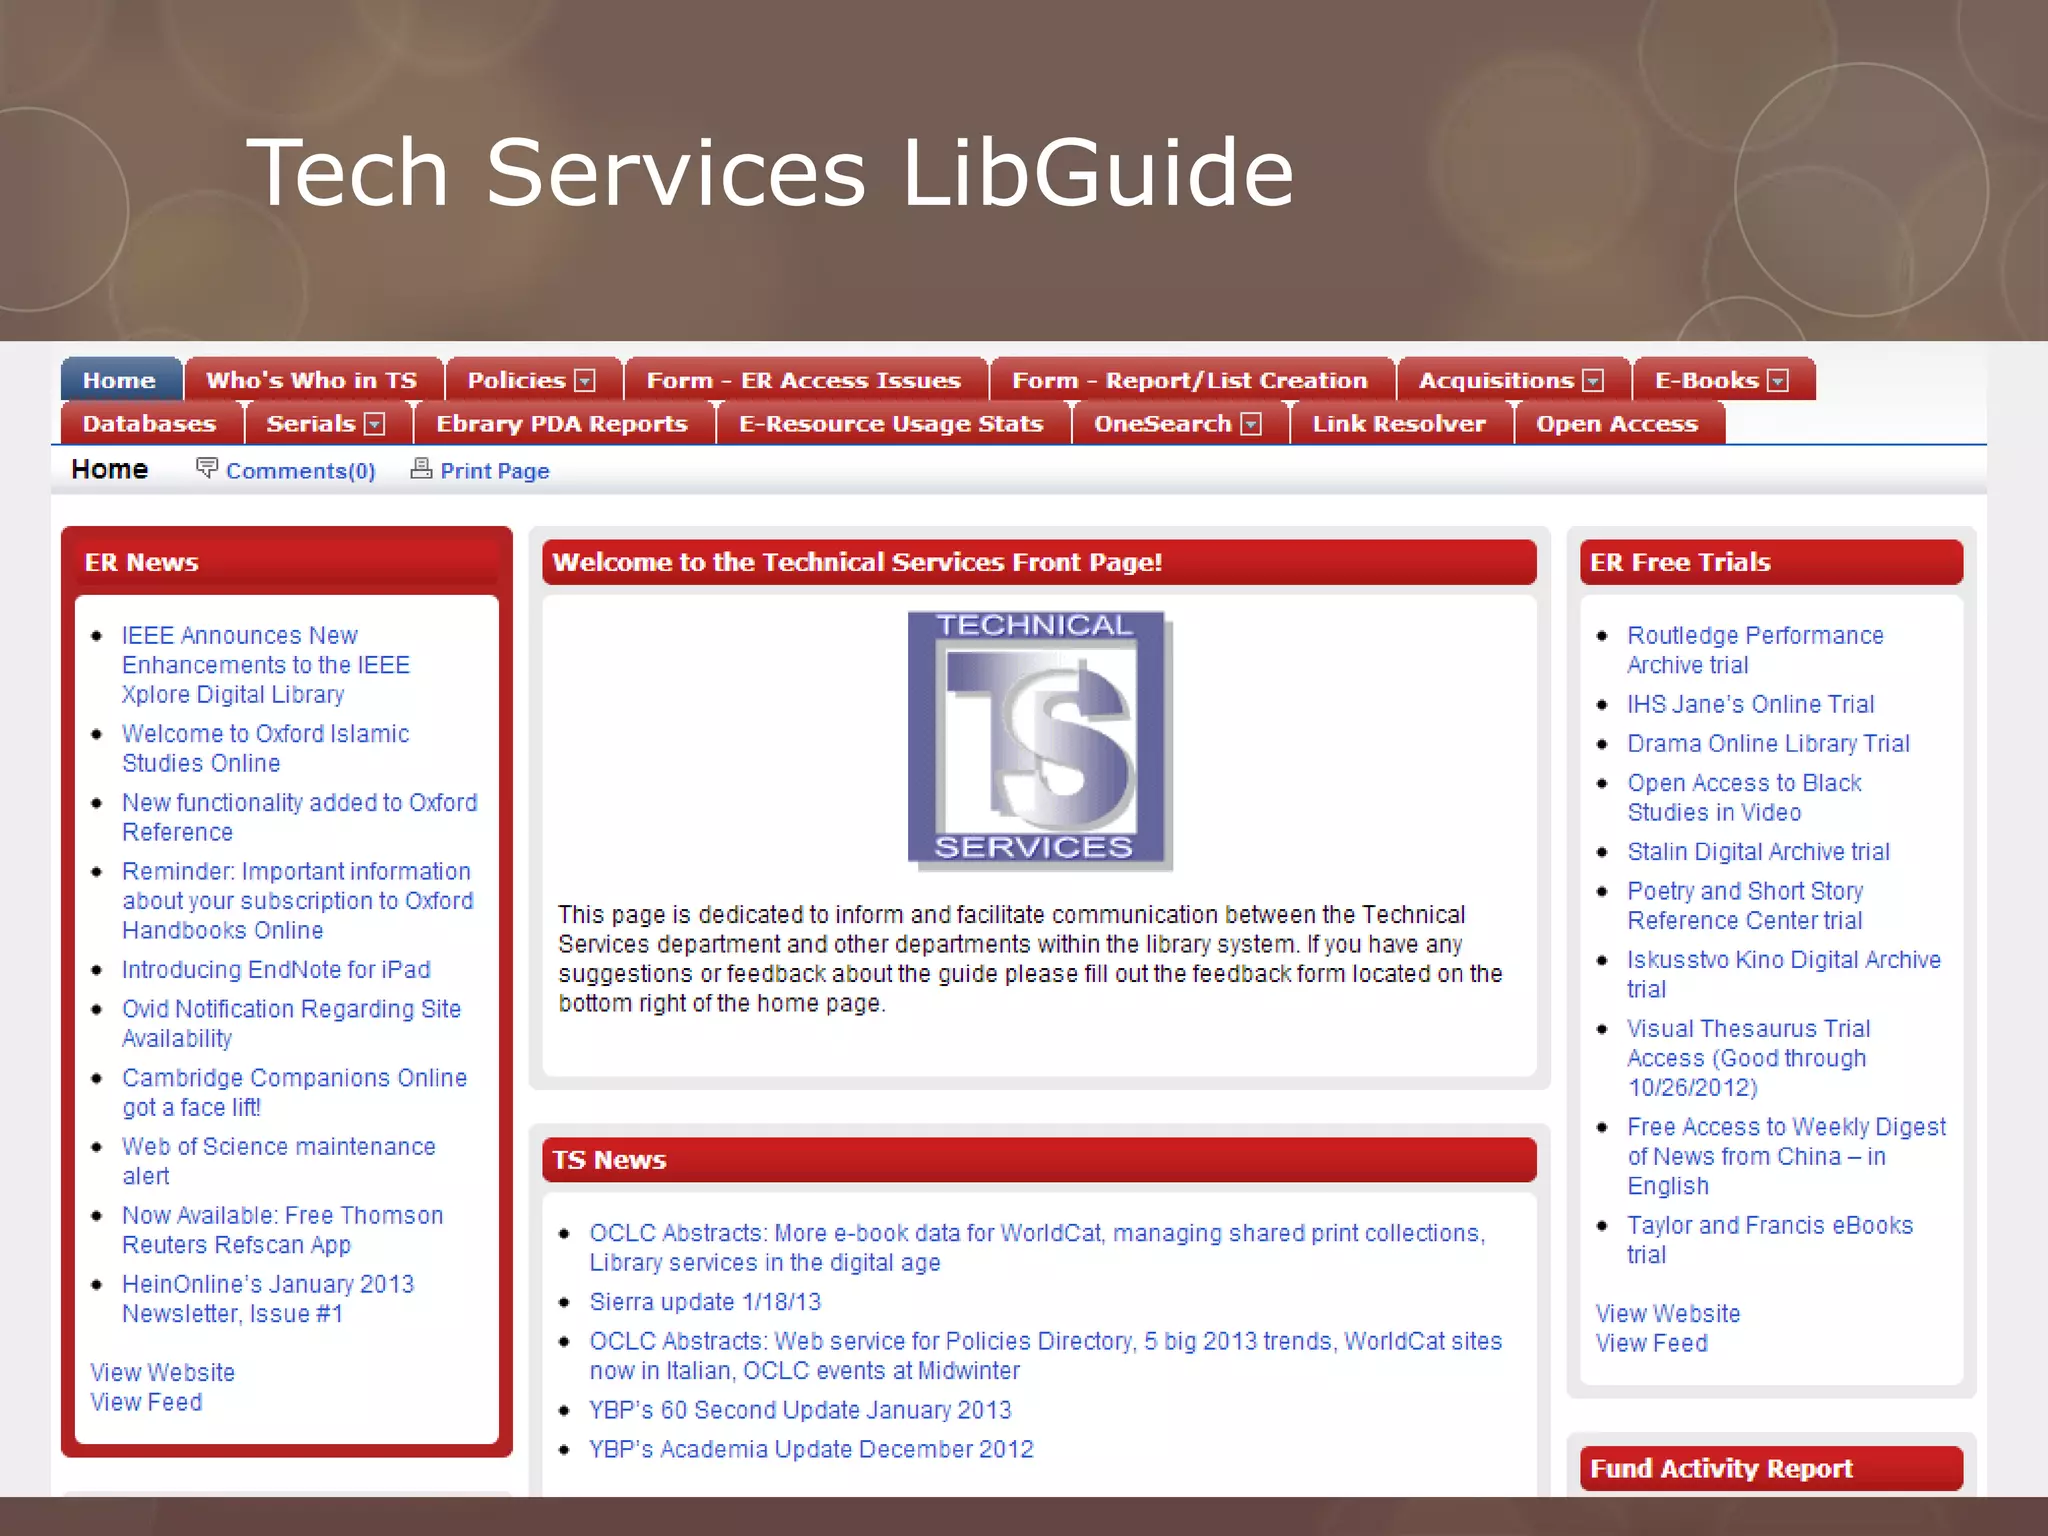Open Taylor and Francis eBooks trial link
2048x1536 pixels.
[x=1770, y=1240]
